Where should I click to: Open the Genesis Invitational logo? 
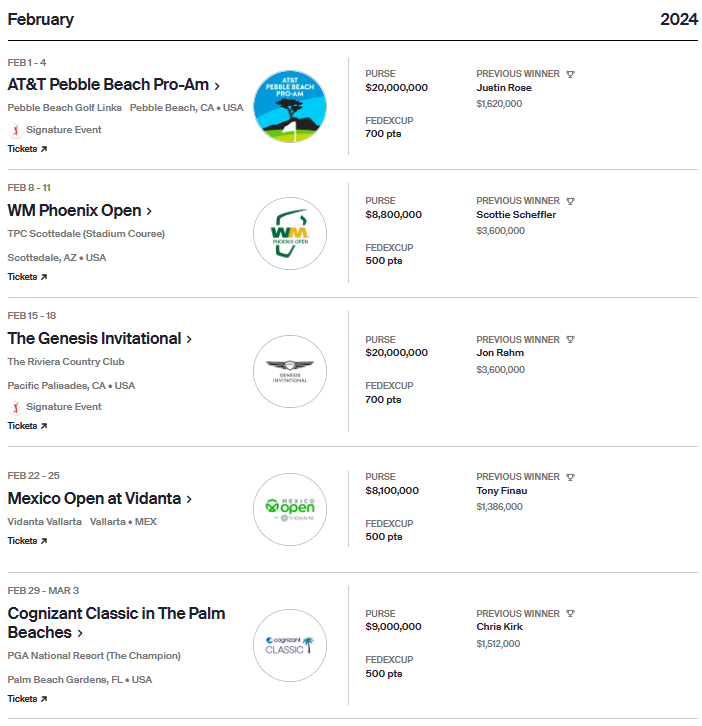[x=290, y=371]
